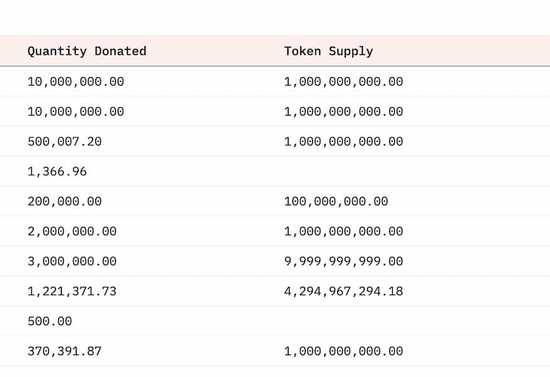Select the 500,007.20 quantity cell
The image size is (550, 377).
tap(65, 142)
